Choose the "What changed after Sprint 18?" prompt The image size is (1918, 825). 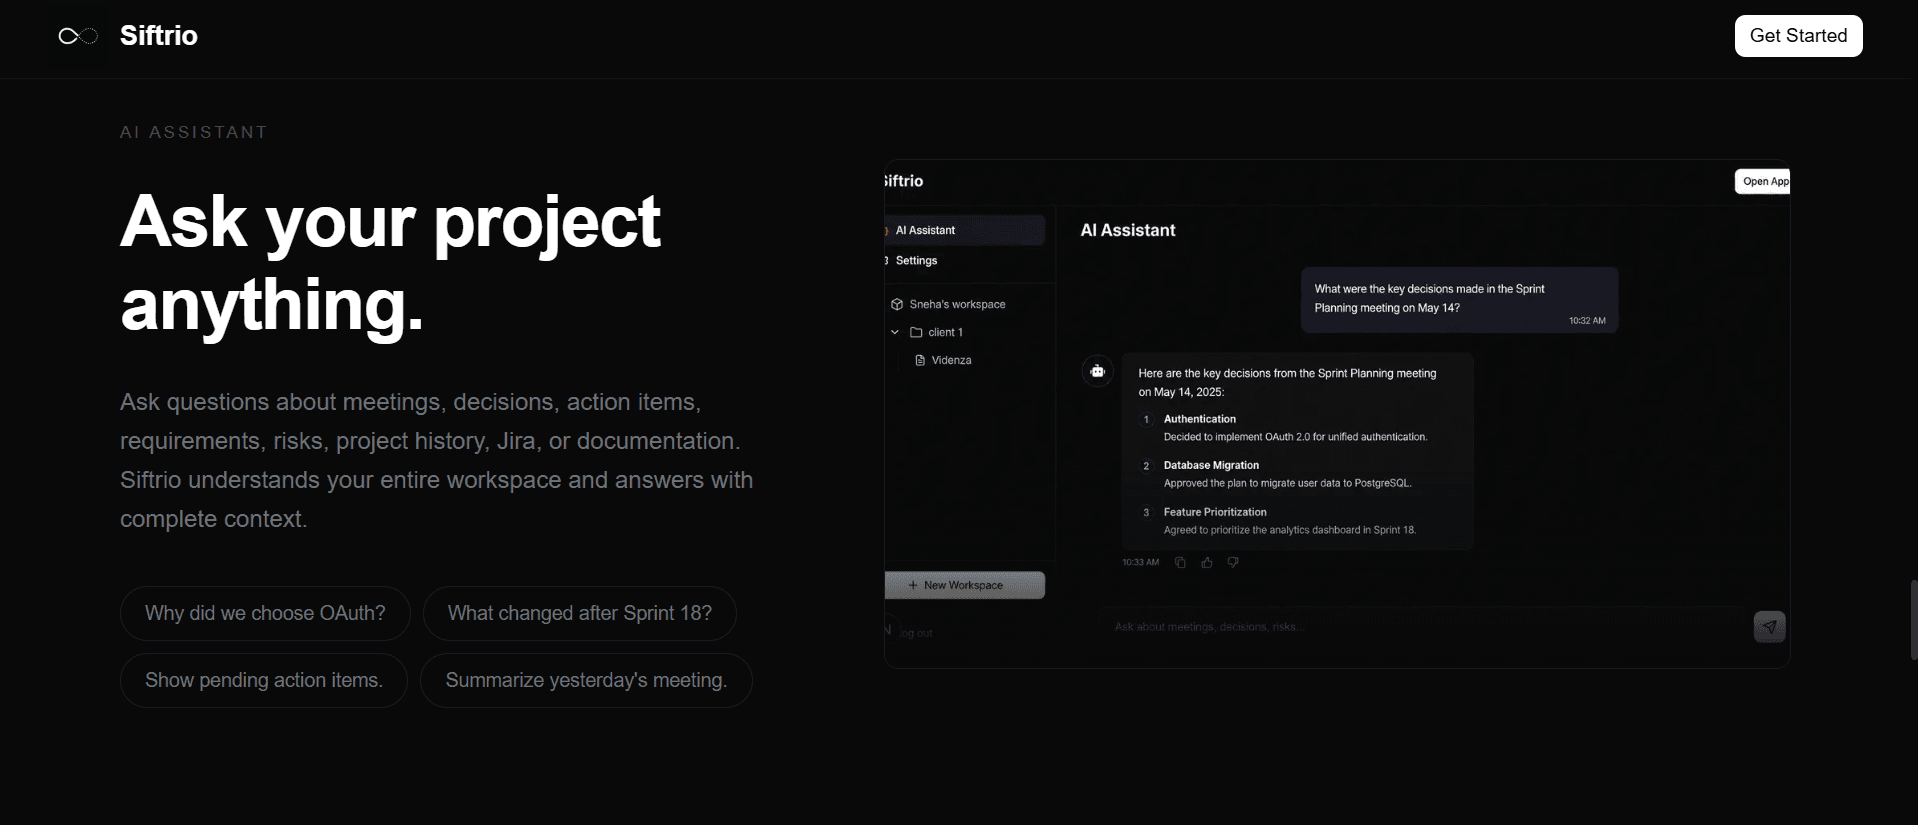tap(580, 613)
